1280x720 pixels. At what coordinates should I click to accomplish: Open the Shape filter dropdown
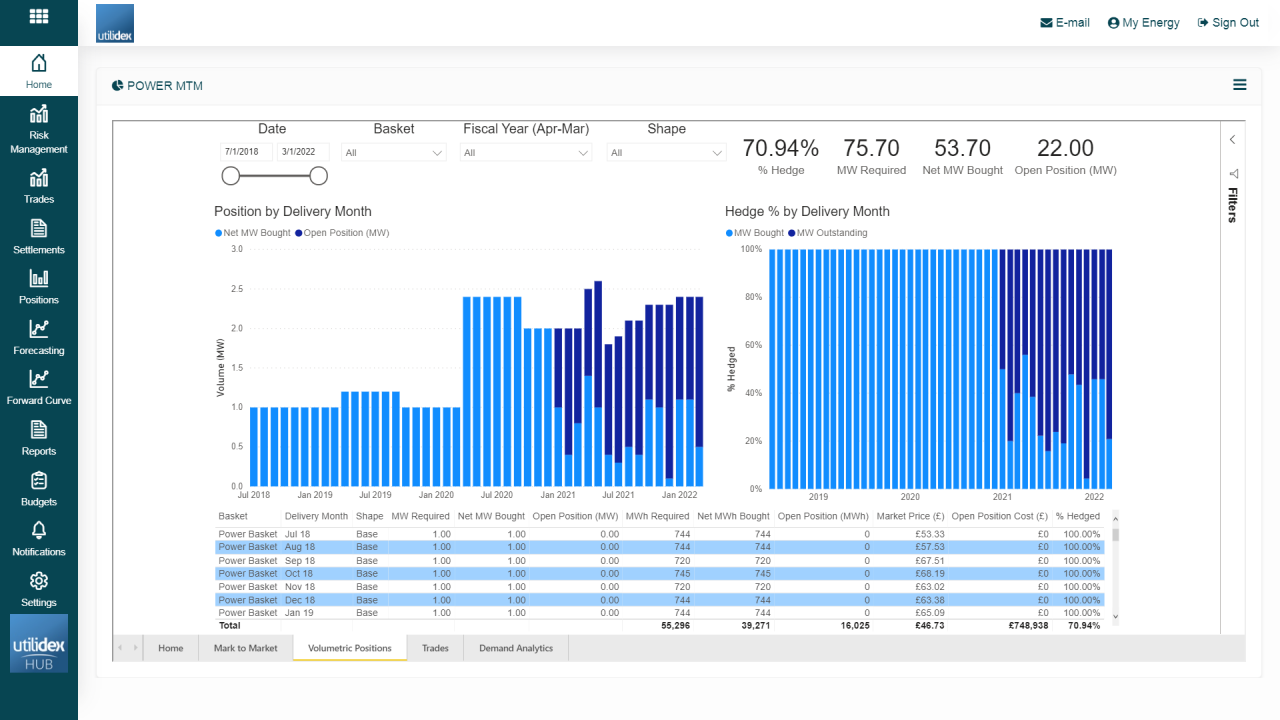(666, 152)
